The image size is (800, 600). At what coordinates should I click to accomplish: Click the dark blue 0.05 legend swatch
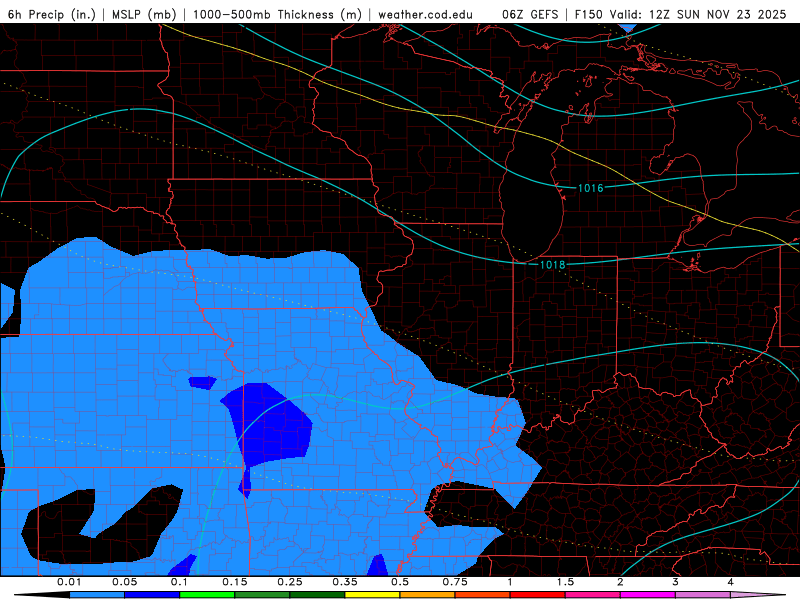click(x=152, y=595)
